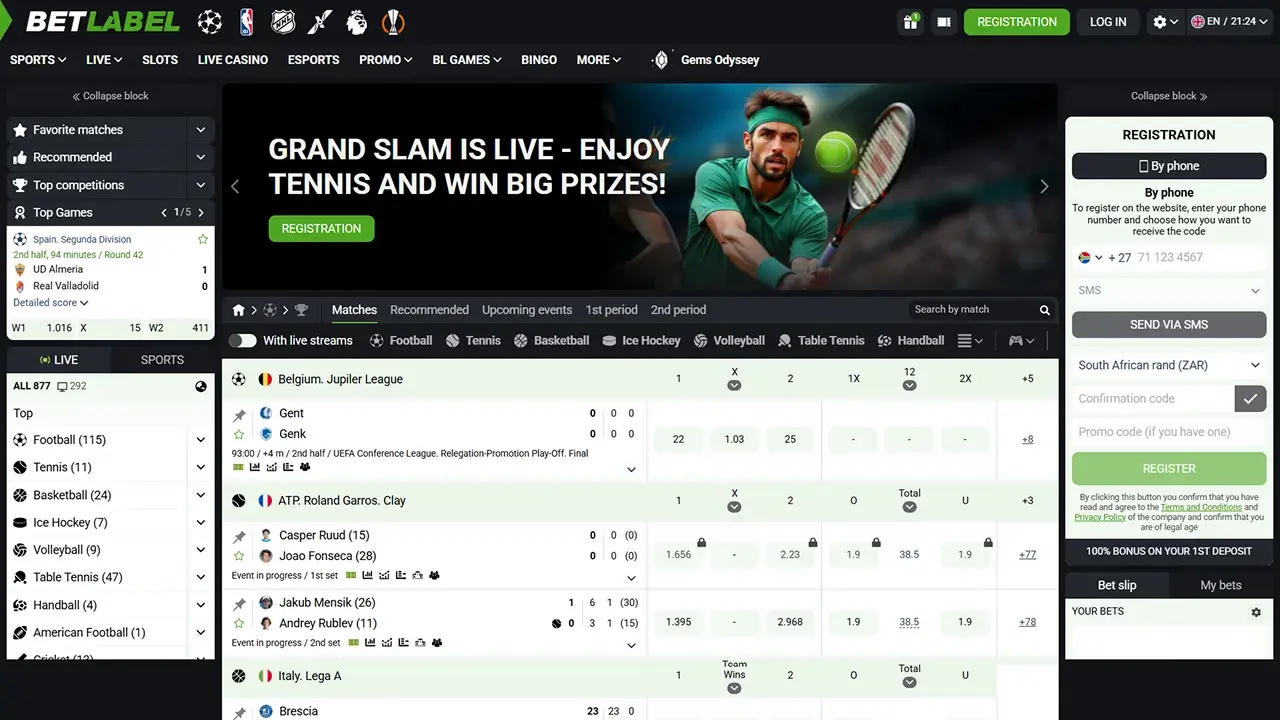The image size is (1280, 720).
Task: Confirm code with the checkmark button
Action: point(1250,399)
